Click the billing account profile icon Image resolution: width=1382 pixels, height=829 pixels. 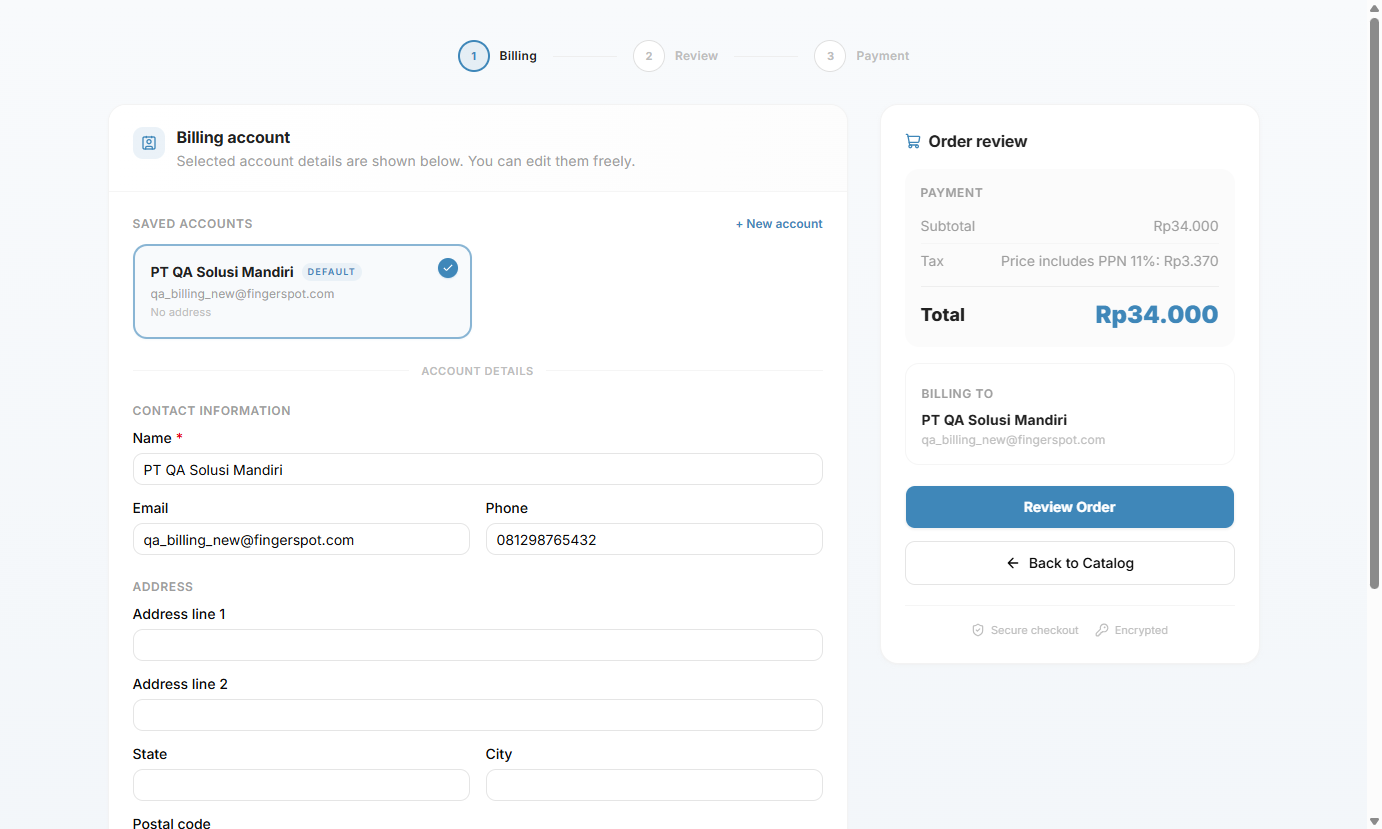149,143
